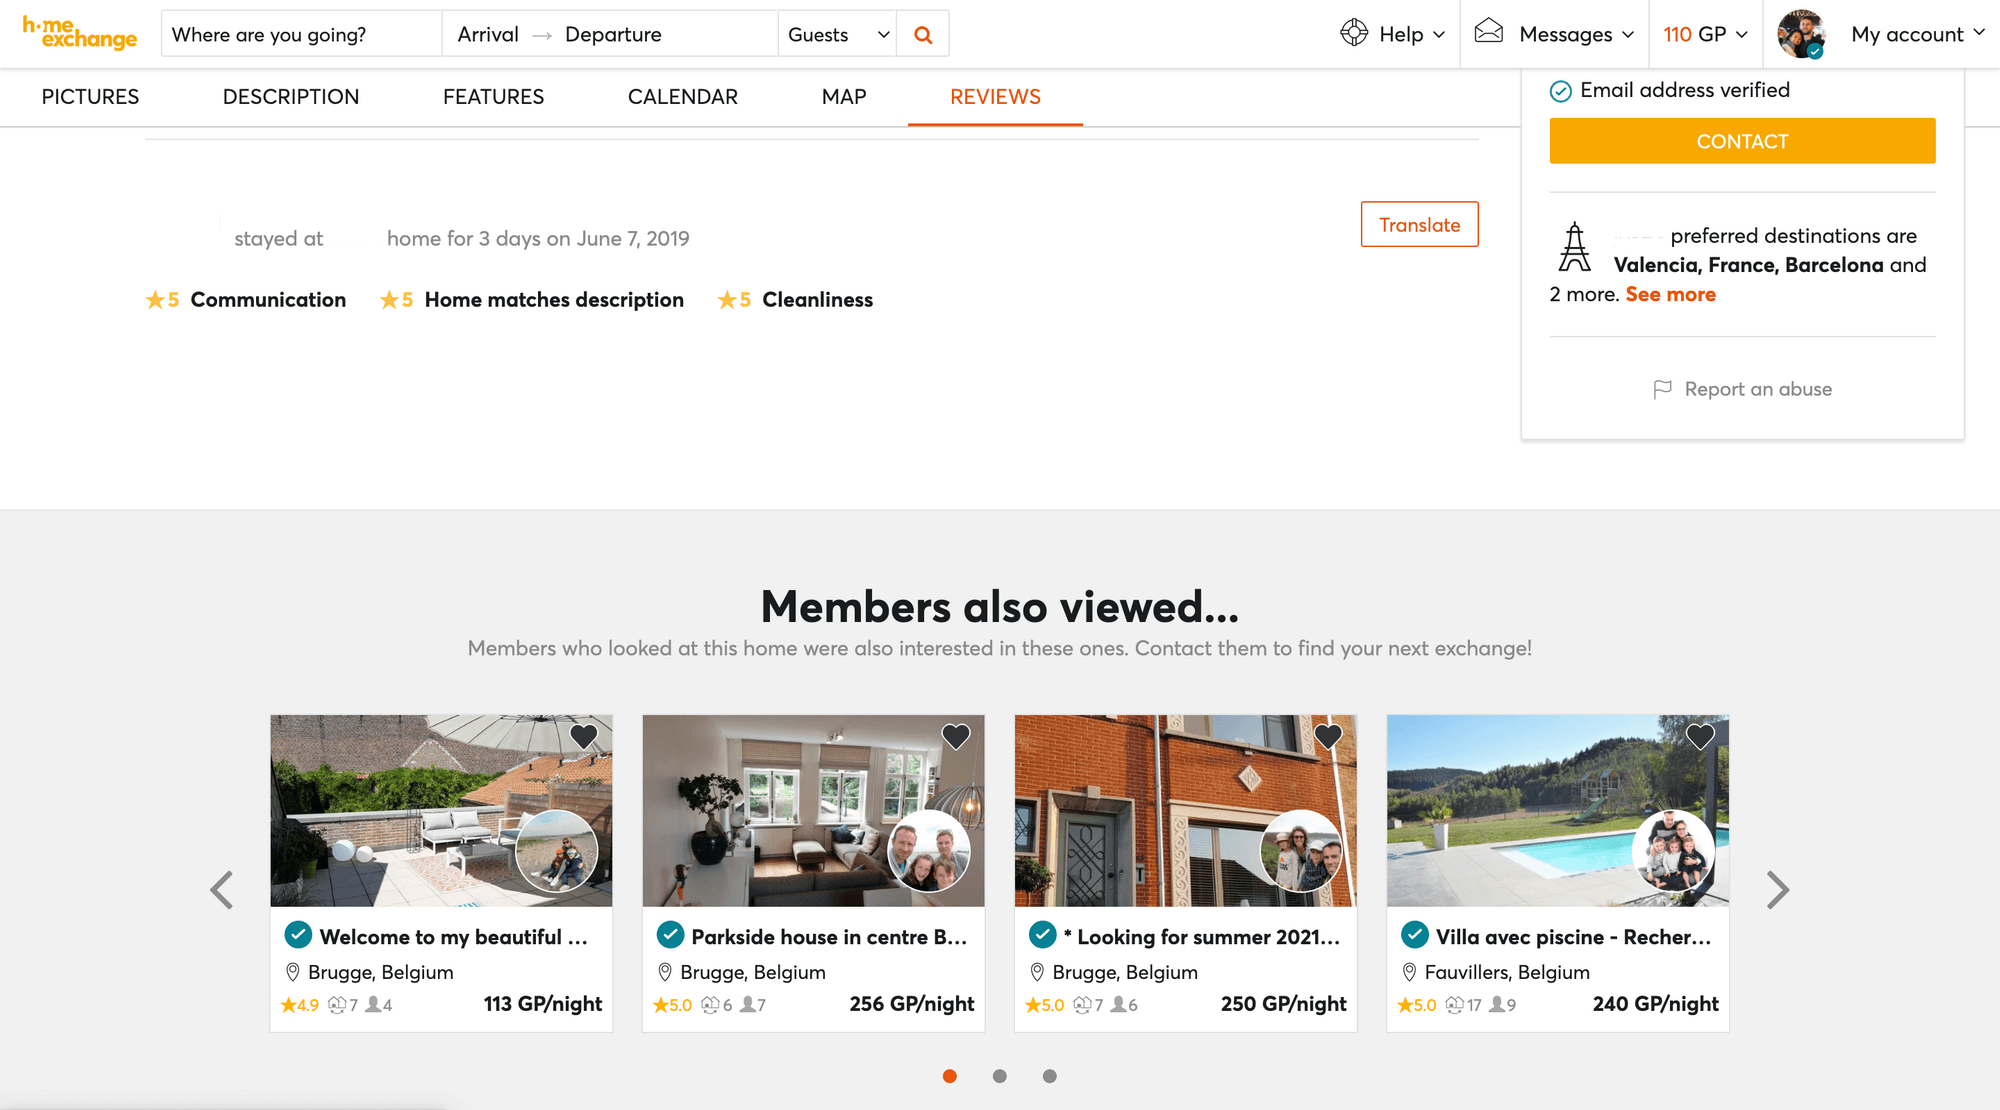2000x1110 pixels.
Task: Open the MAP tab
Action: 843,96
